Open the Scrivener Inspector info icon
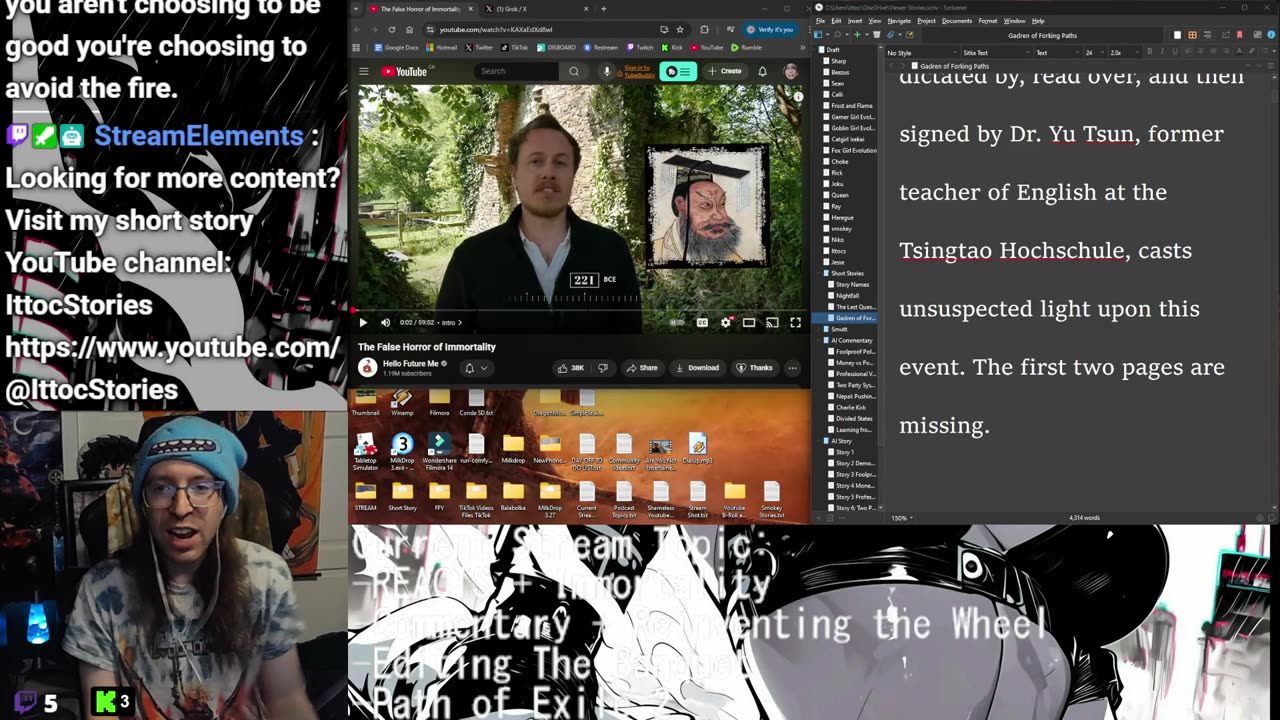Image resolution: width=1280 pixels, height=720 pixels. [x=1271, y=35]
